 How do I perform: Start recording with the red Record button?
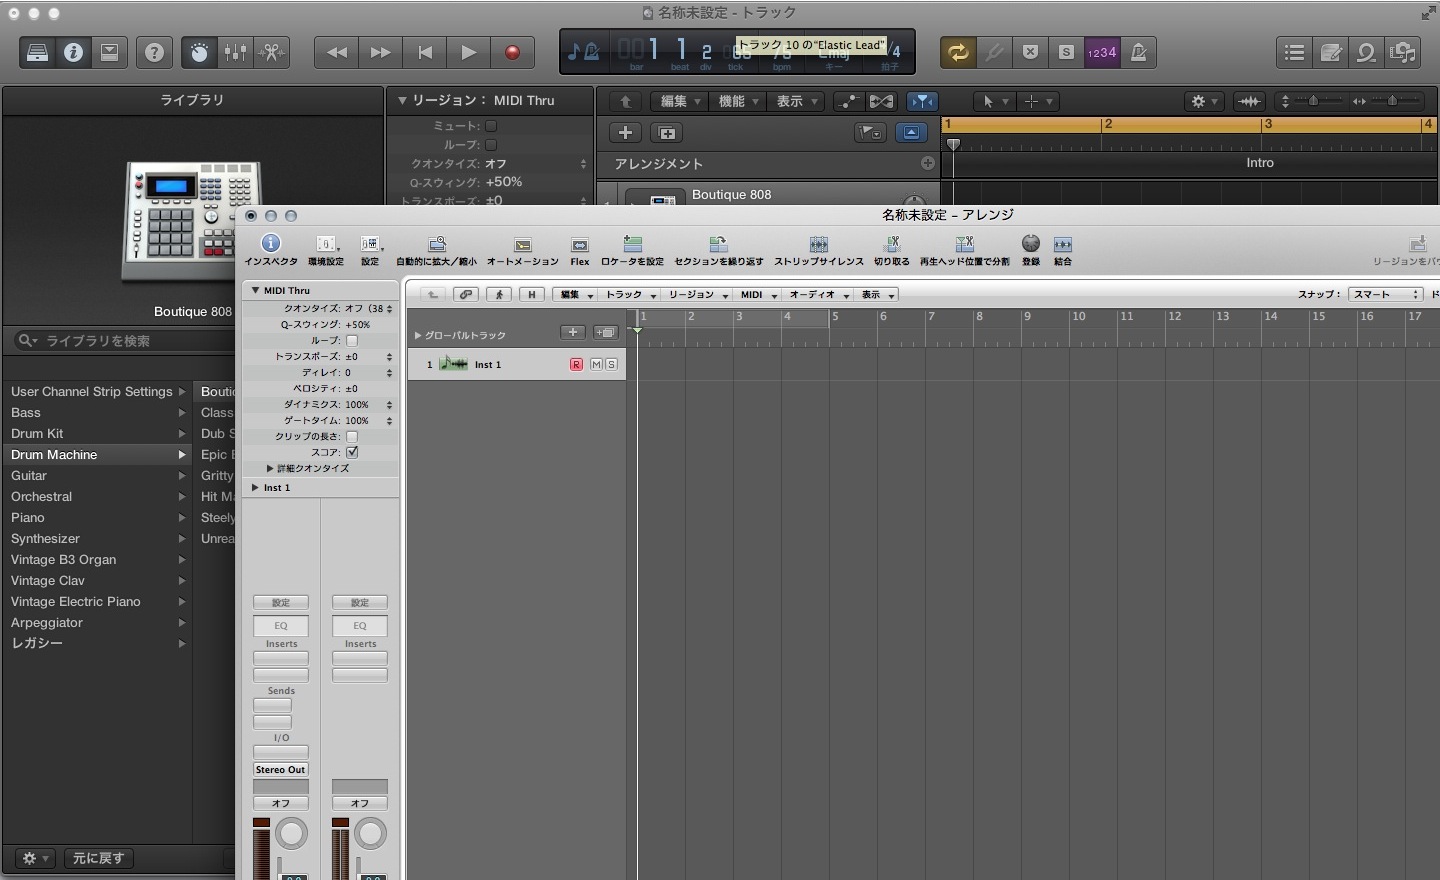pos(513,53)
